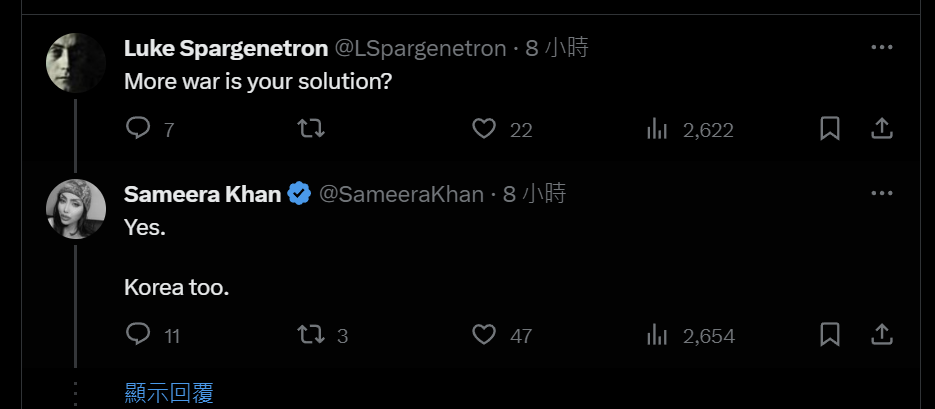Expand hidden replies with 顯示回覆
Viewport: 935px width, 409px height.
tap(169, 393)
